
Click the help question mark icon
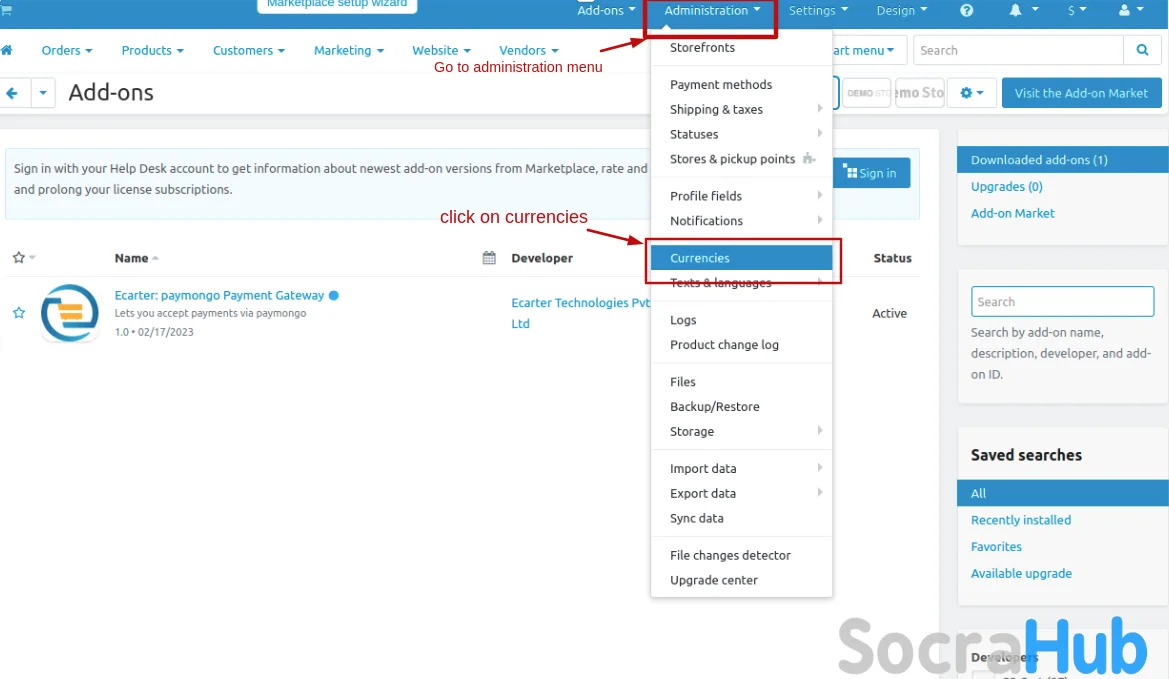[966, 10]
